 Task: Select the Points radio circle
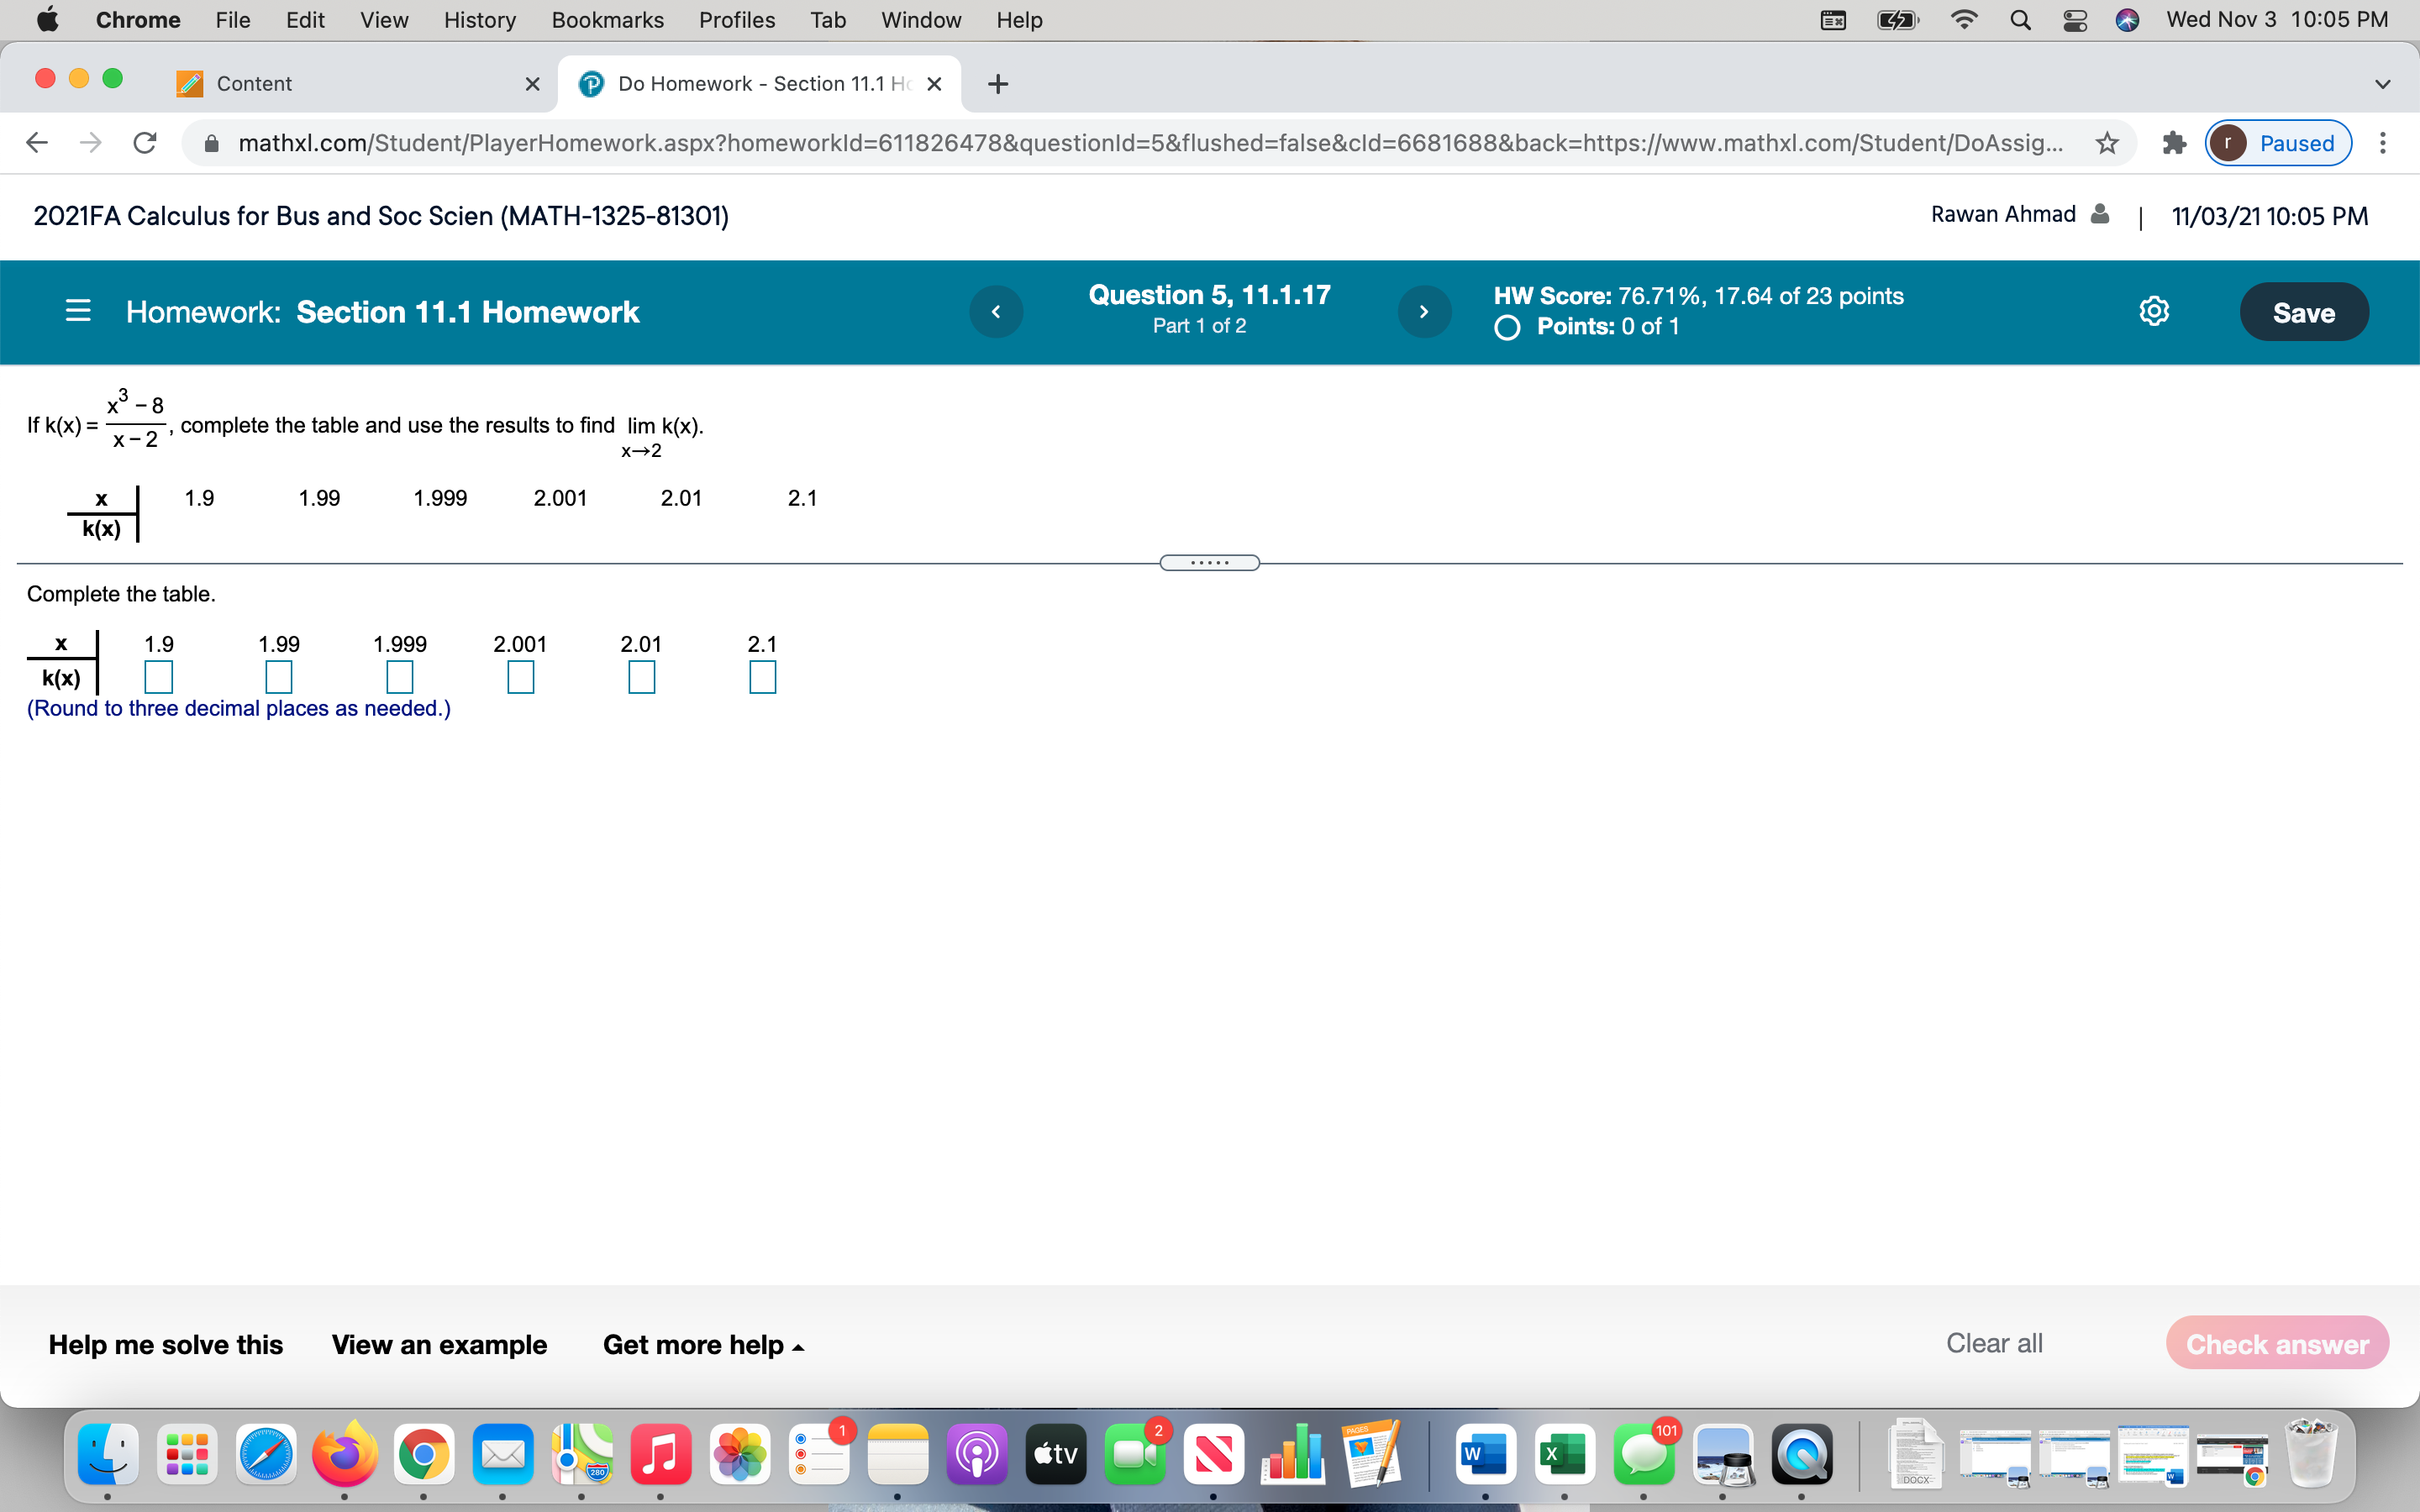1508,327
